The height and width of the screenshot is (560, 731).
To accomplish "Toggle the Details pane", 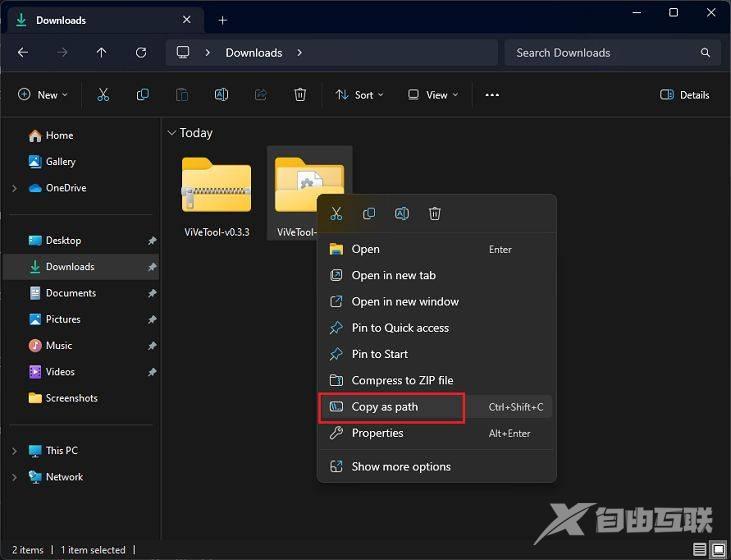I will click(x=684, y=95).
